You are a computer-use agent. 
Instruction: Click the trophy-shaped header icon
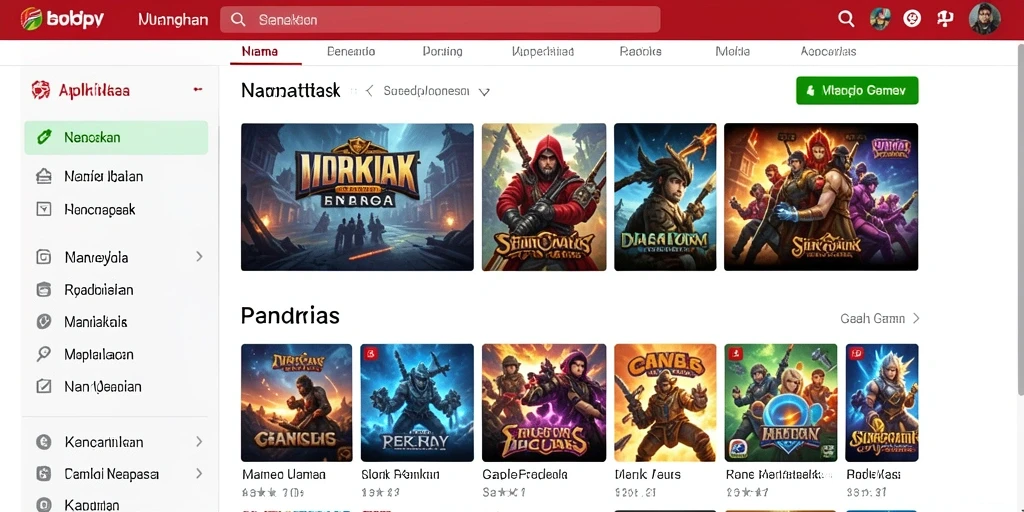(945, 18)
